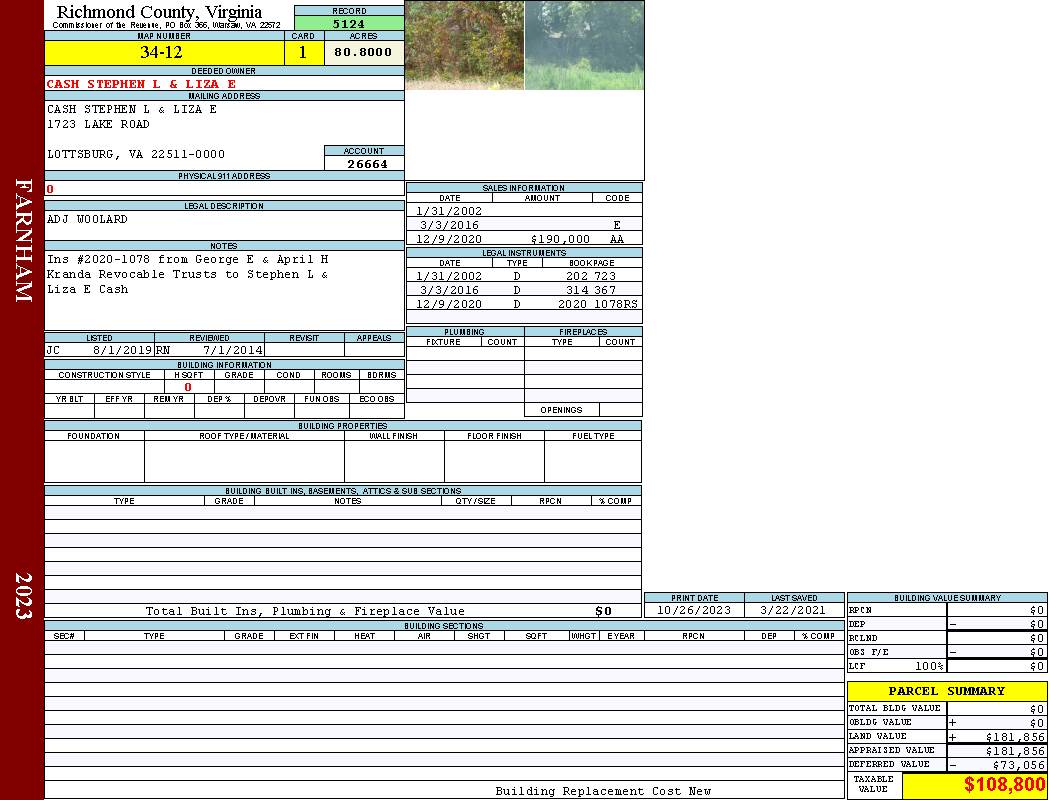Click the reviewed date 7/1/2014
Viewport: 1050px width, 800px height.
tap(233, 351)
